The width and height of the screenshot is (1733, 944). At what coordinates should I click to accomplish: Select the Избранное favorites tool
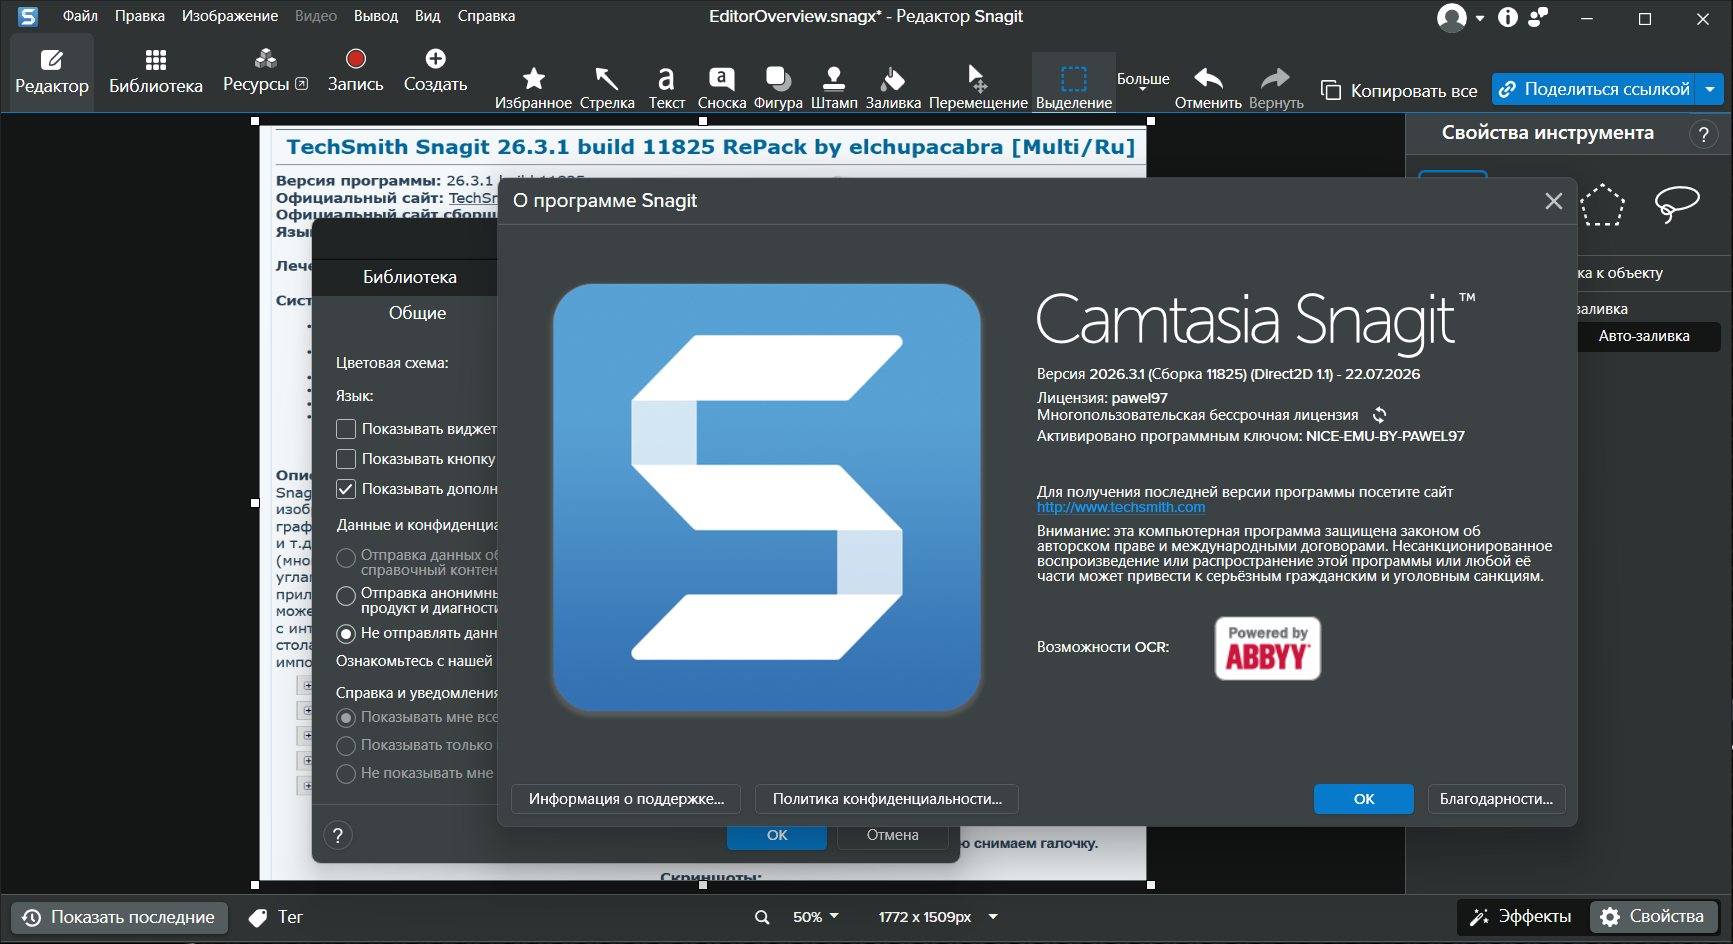coord(534,87)
